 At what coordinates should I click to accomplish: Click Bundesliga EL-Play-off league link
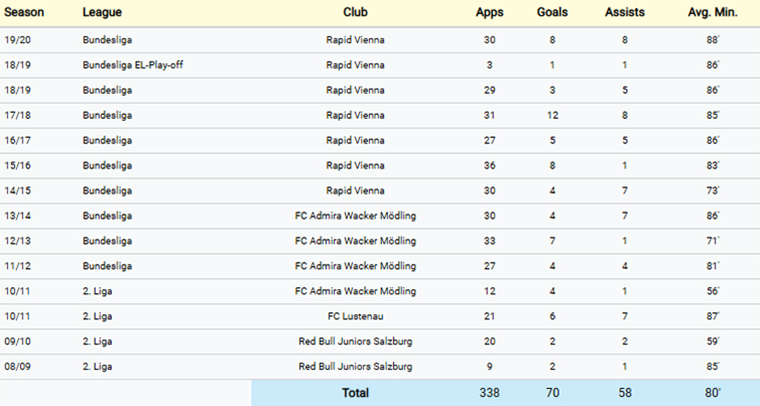click(133, 65)
